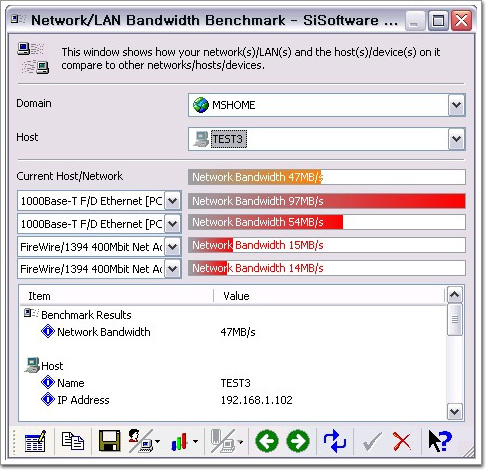Click the TEST3 host computer icon
486x470 pixels.
[x=201, y=139]
